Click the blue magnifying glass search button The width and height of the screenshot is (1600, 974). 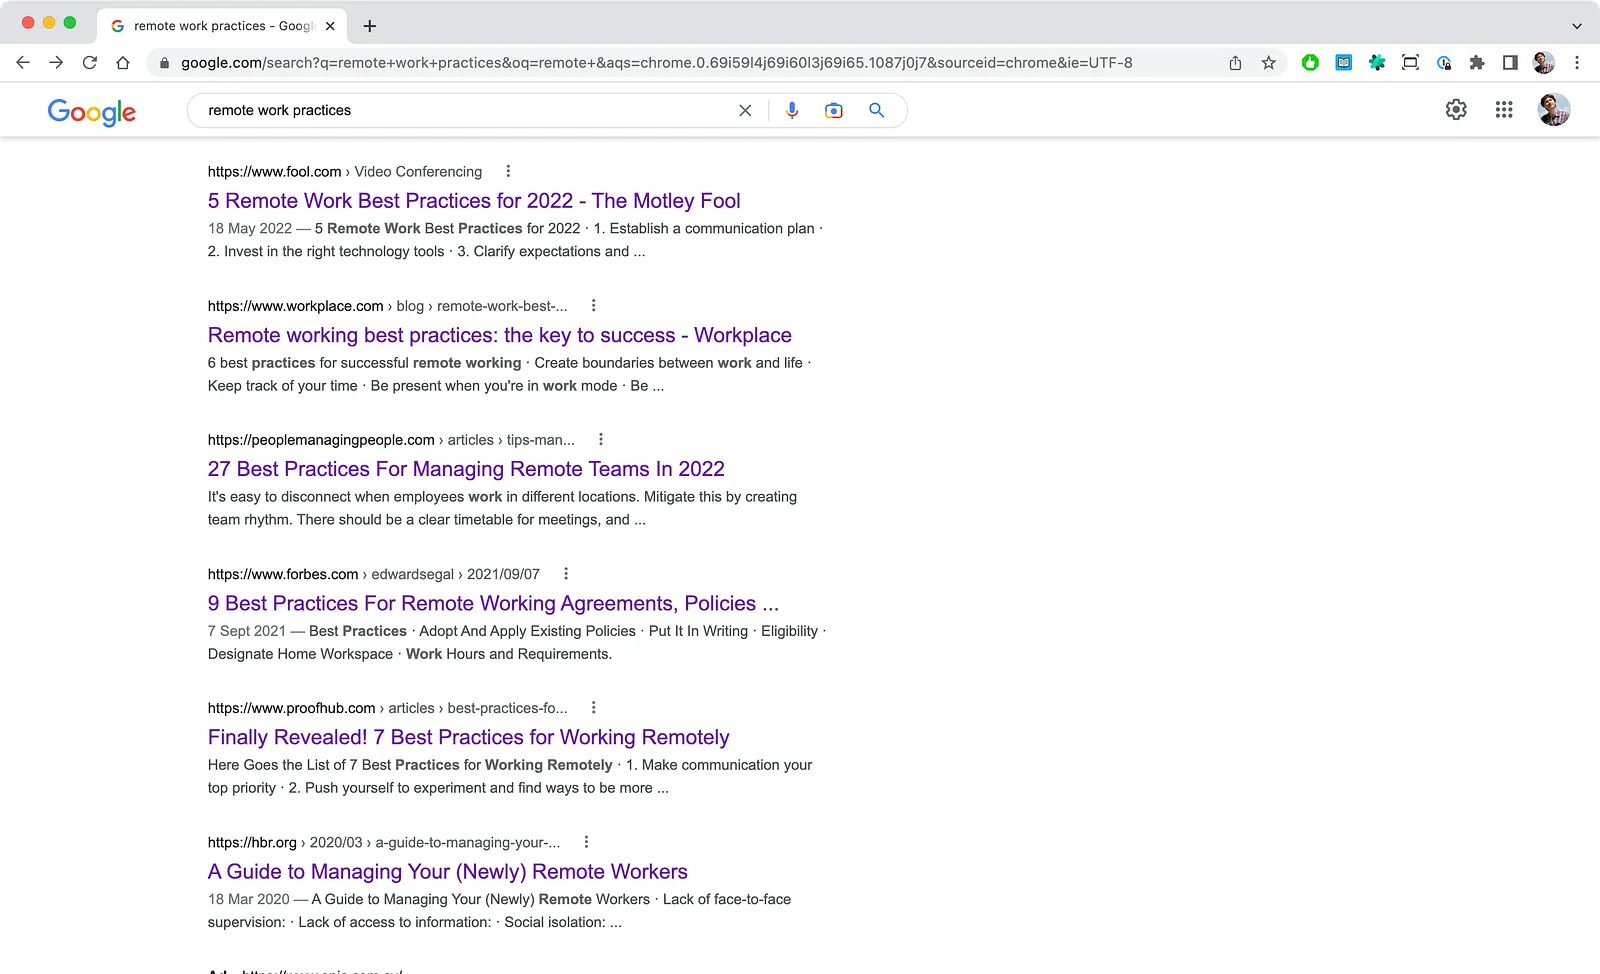click(x=877, y=111)
